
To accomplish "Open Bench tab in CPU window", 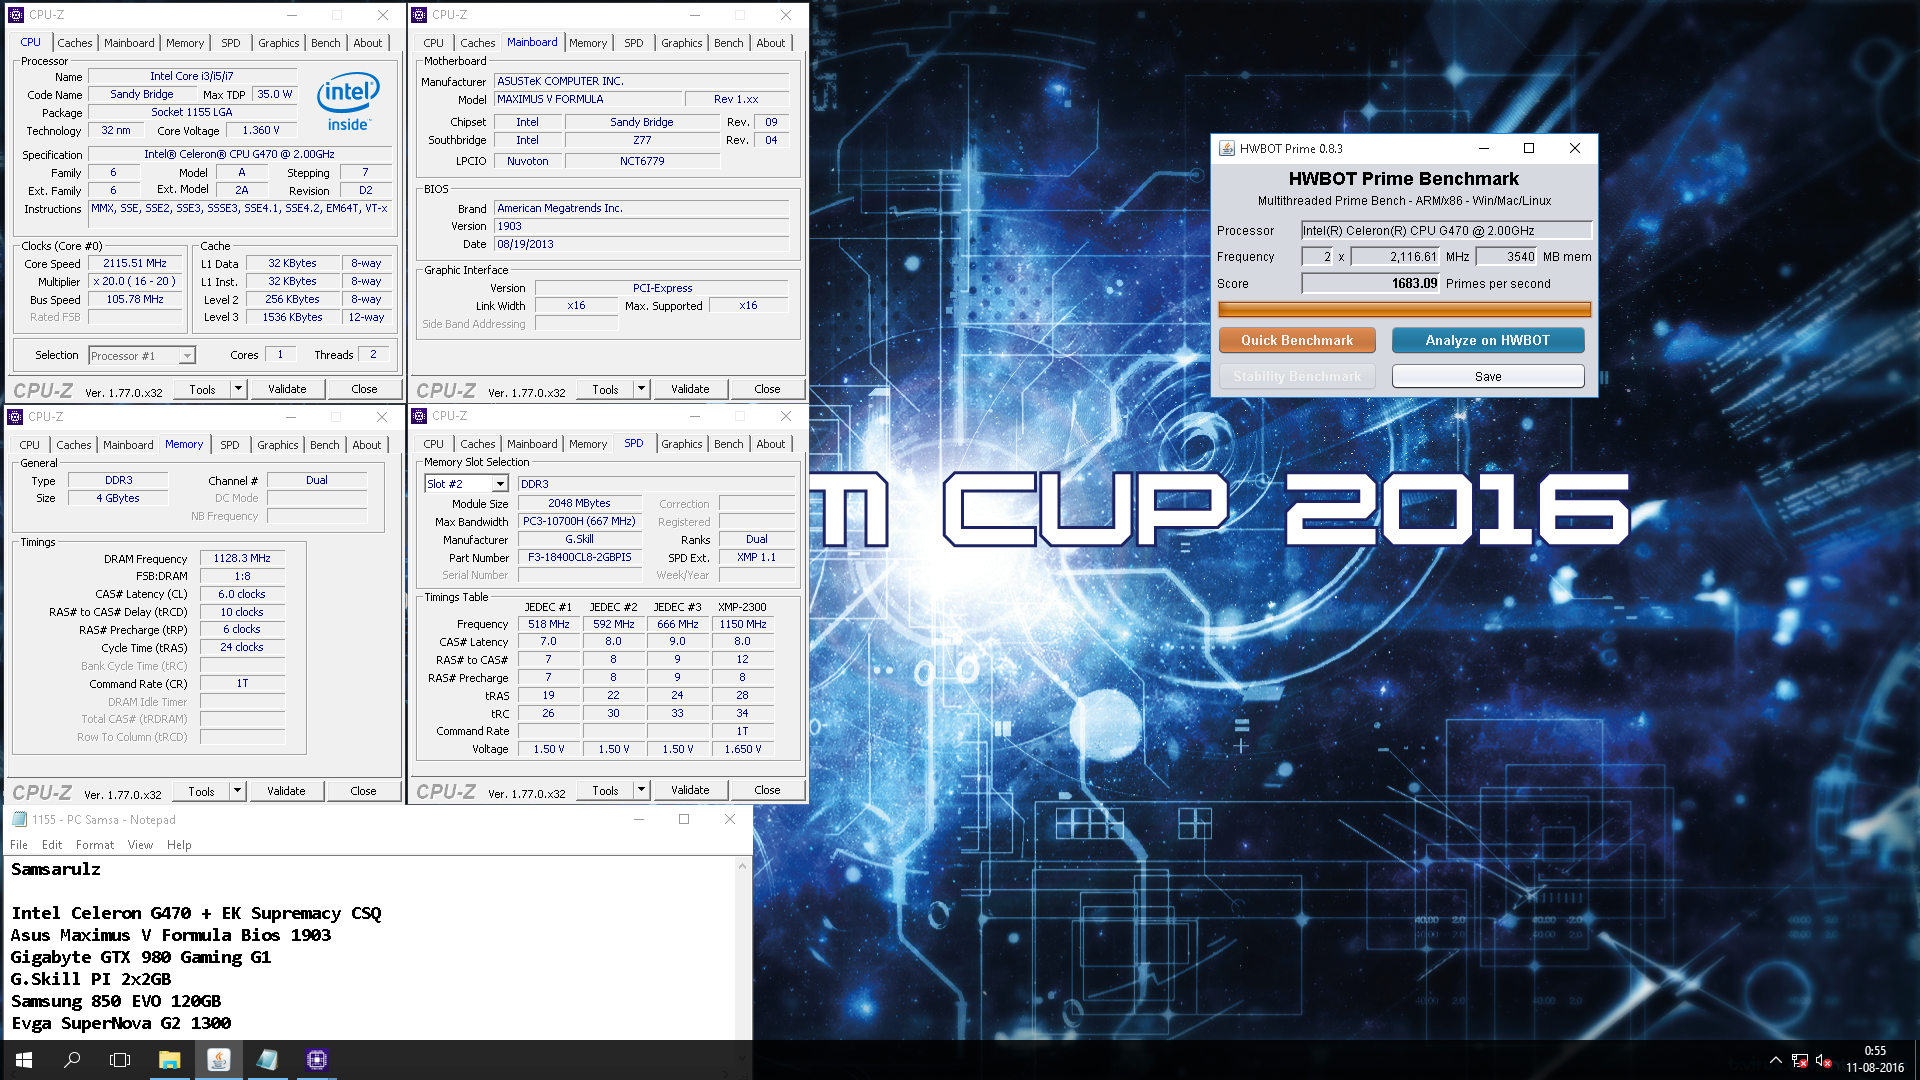I will 326,43.
